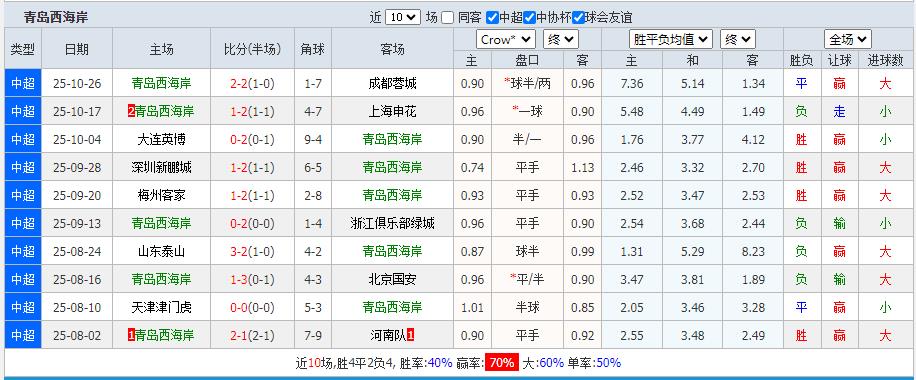
Task: Click the red card badge 1 after 河南队
Action: tap(411, 336)
